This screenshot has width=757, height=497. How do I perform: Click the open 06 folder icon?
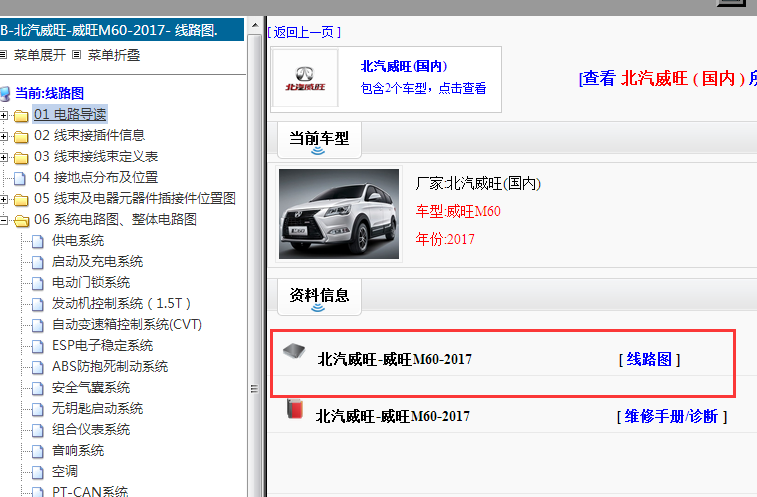click(21, 221)
